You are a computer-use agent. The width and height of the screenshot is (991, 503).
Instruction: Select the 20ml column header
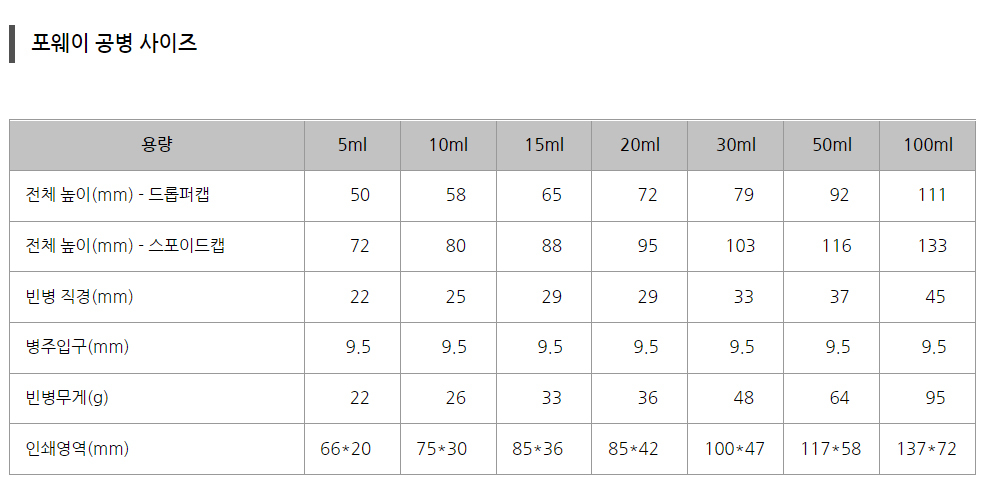click(x=640, y=145)
